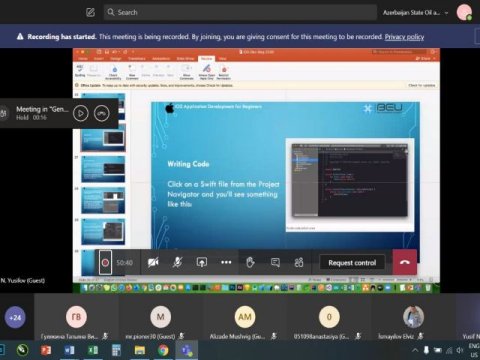The image size is (480, 360).
Task: Click the battery icon in system tray
Action: (438, 350)
